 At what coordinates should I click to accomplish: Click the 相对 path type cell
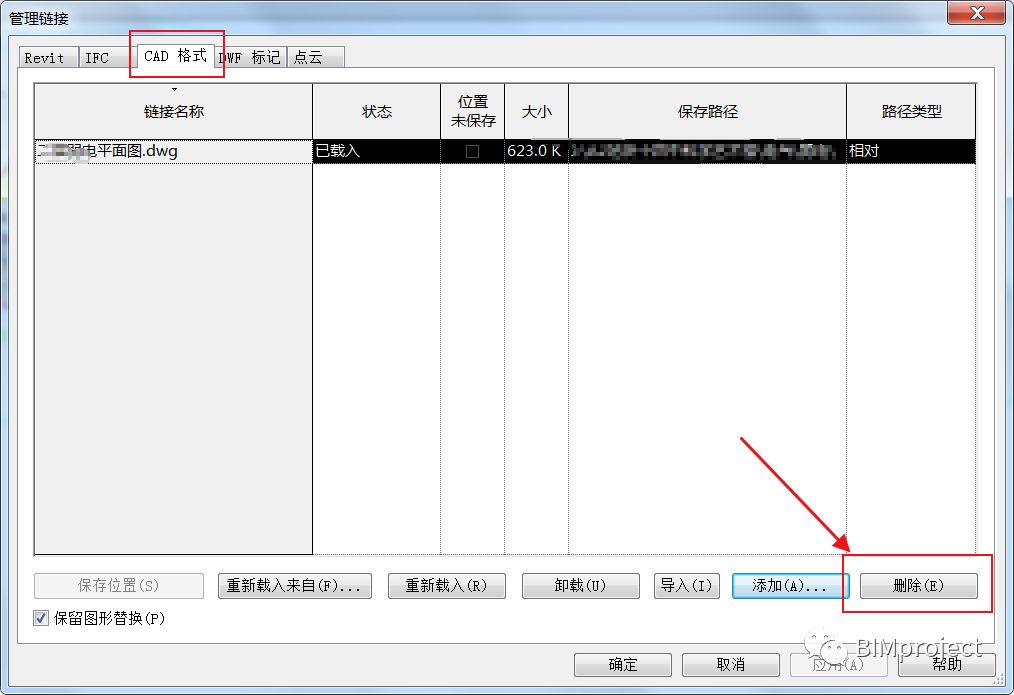pyautogui.click(x=911, y=151)
